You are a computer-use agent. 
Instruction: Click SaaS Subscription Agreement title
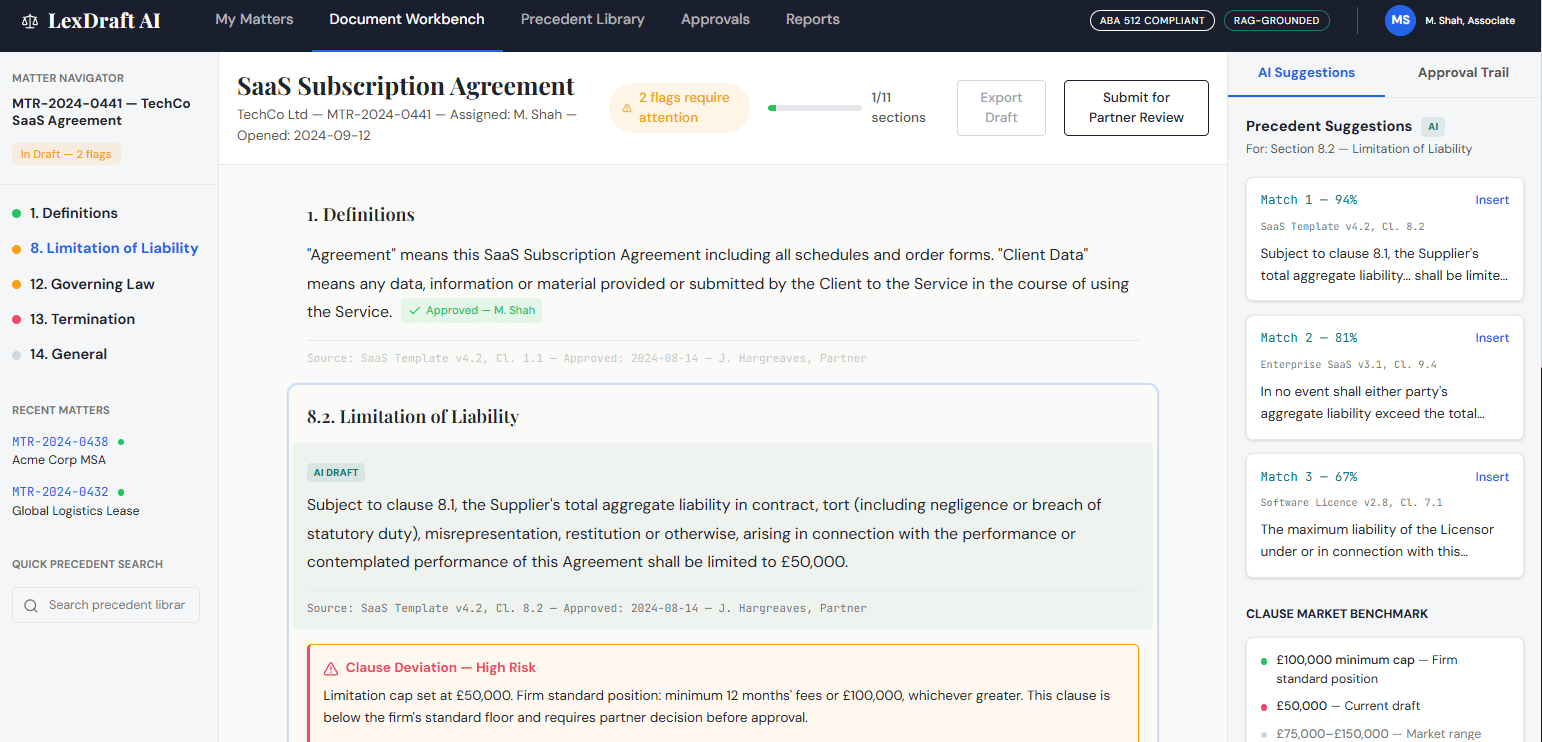pyautogui.click(x=406, y=86)
